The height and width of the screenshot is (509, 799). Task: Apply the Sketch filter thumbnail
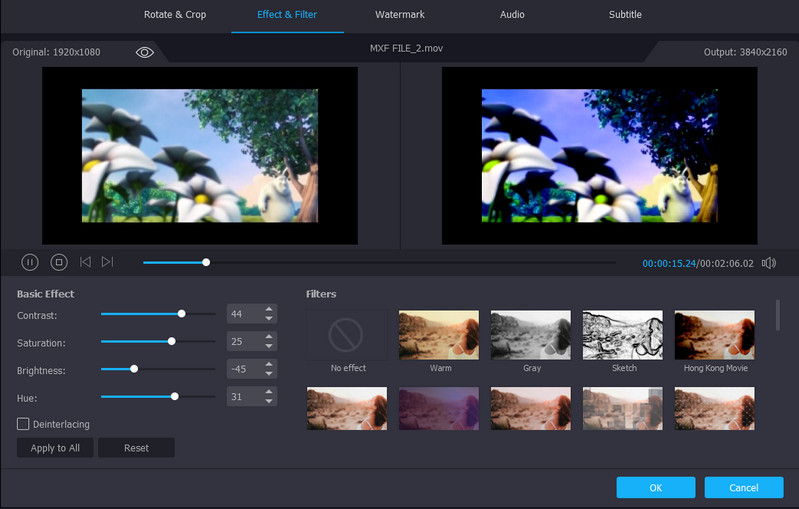pyautogui.click(x=623, y=334)
